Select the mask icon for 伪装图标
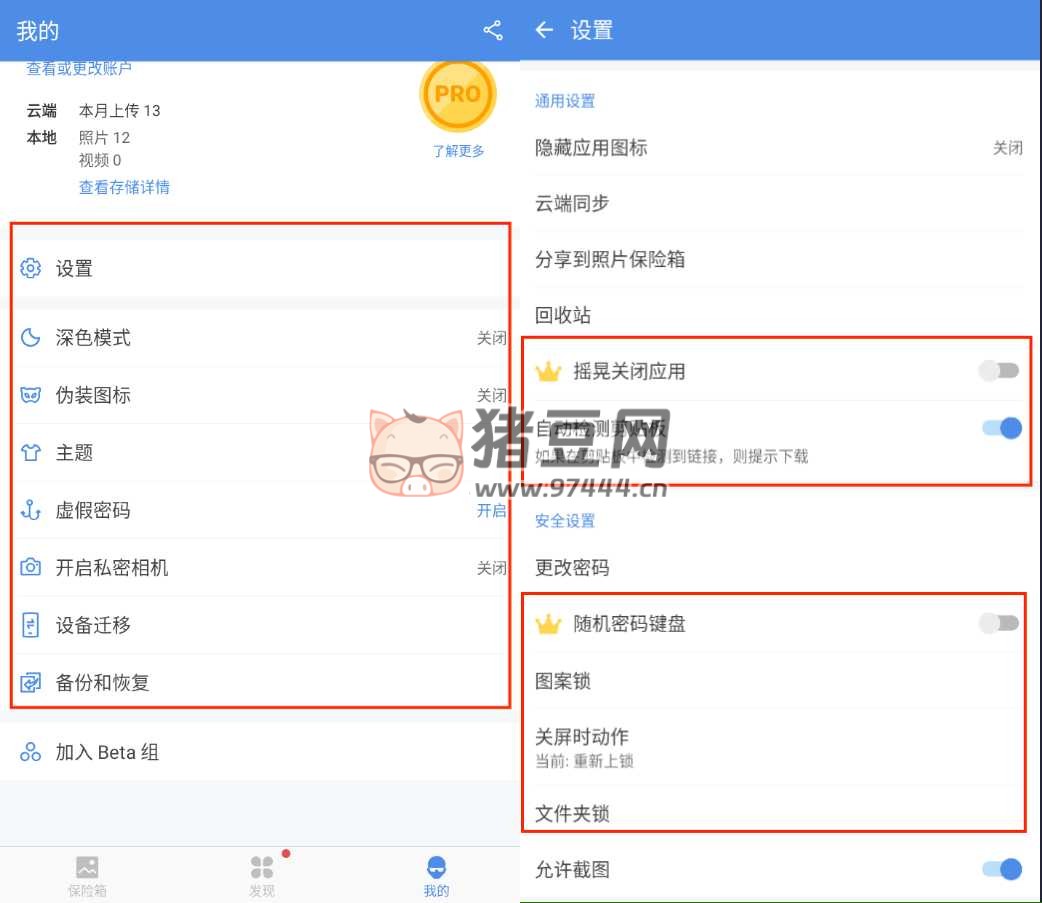This screenshot has width=1042, height=903. pos(31,395)
